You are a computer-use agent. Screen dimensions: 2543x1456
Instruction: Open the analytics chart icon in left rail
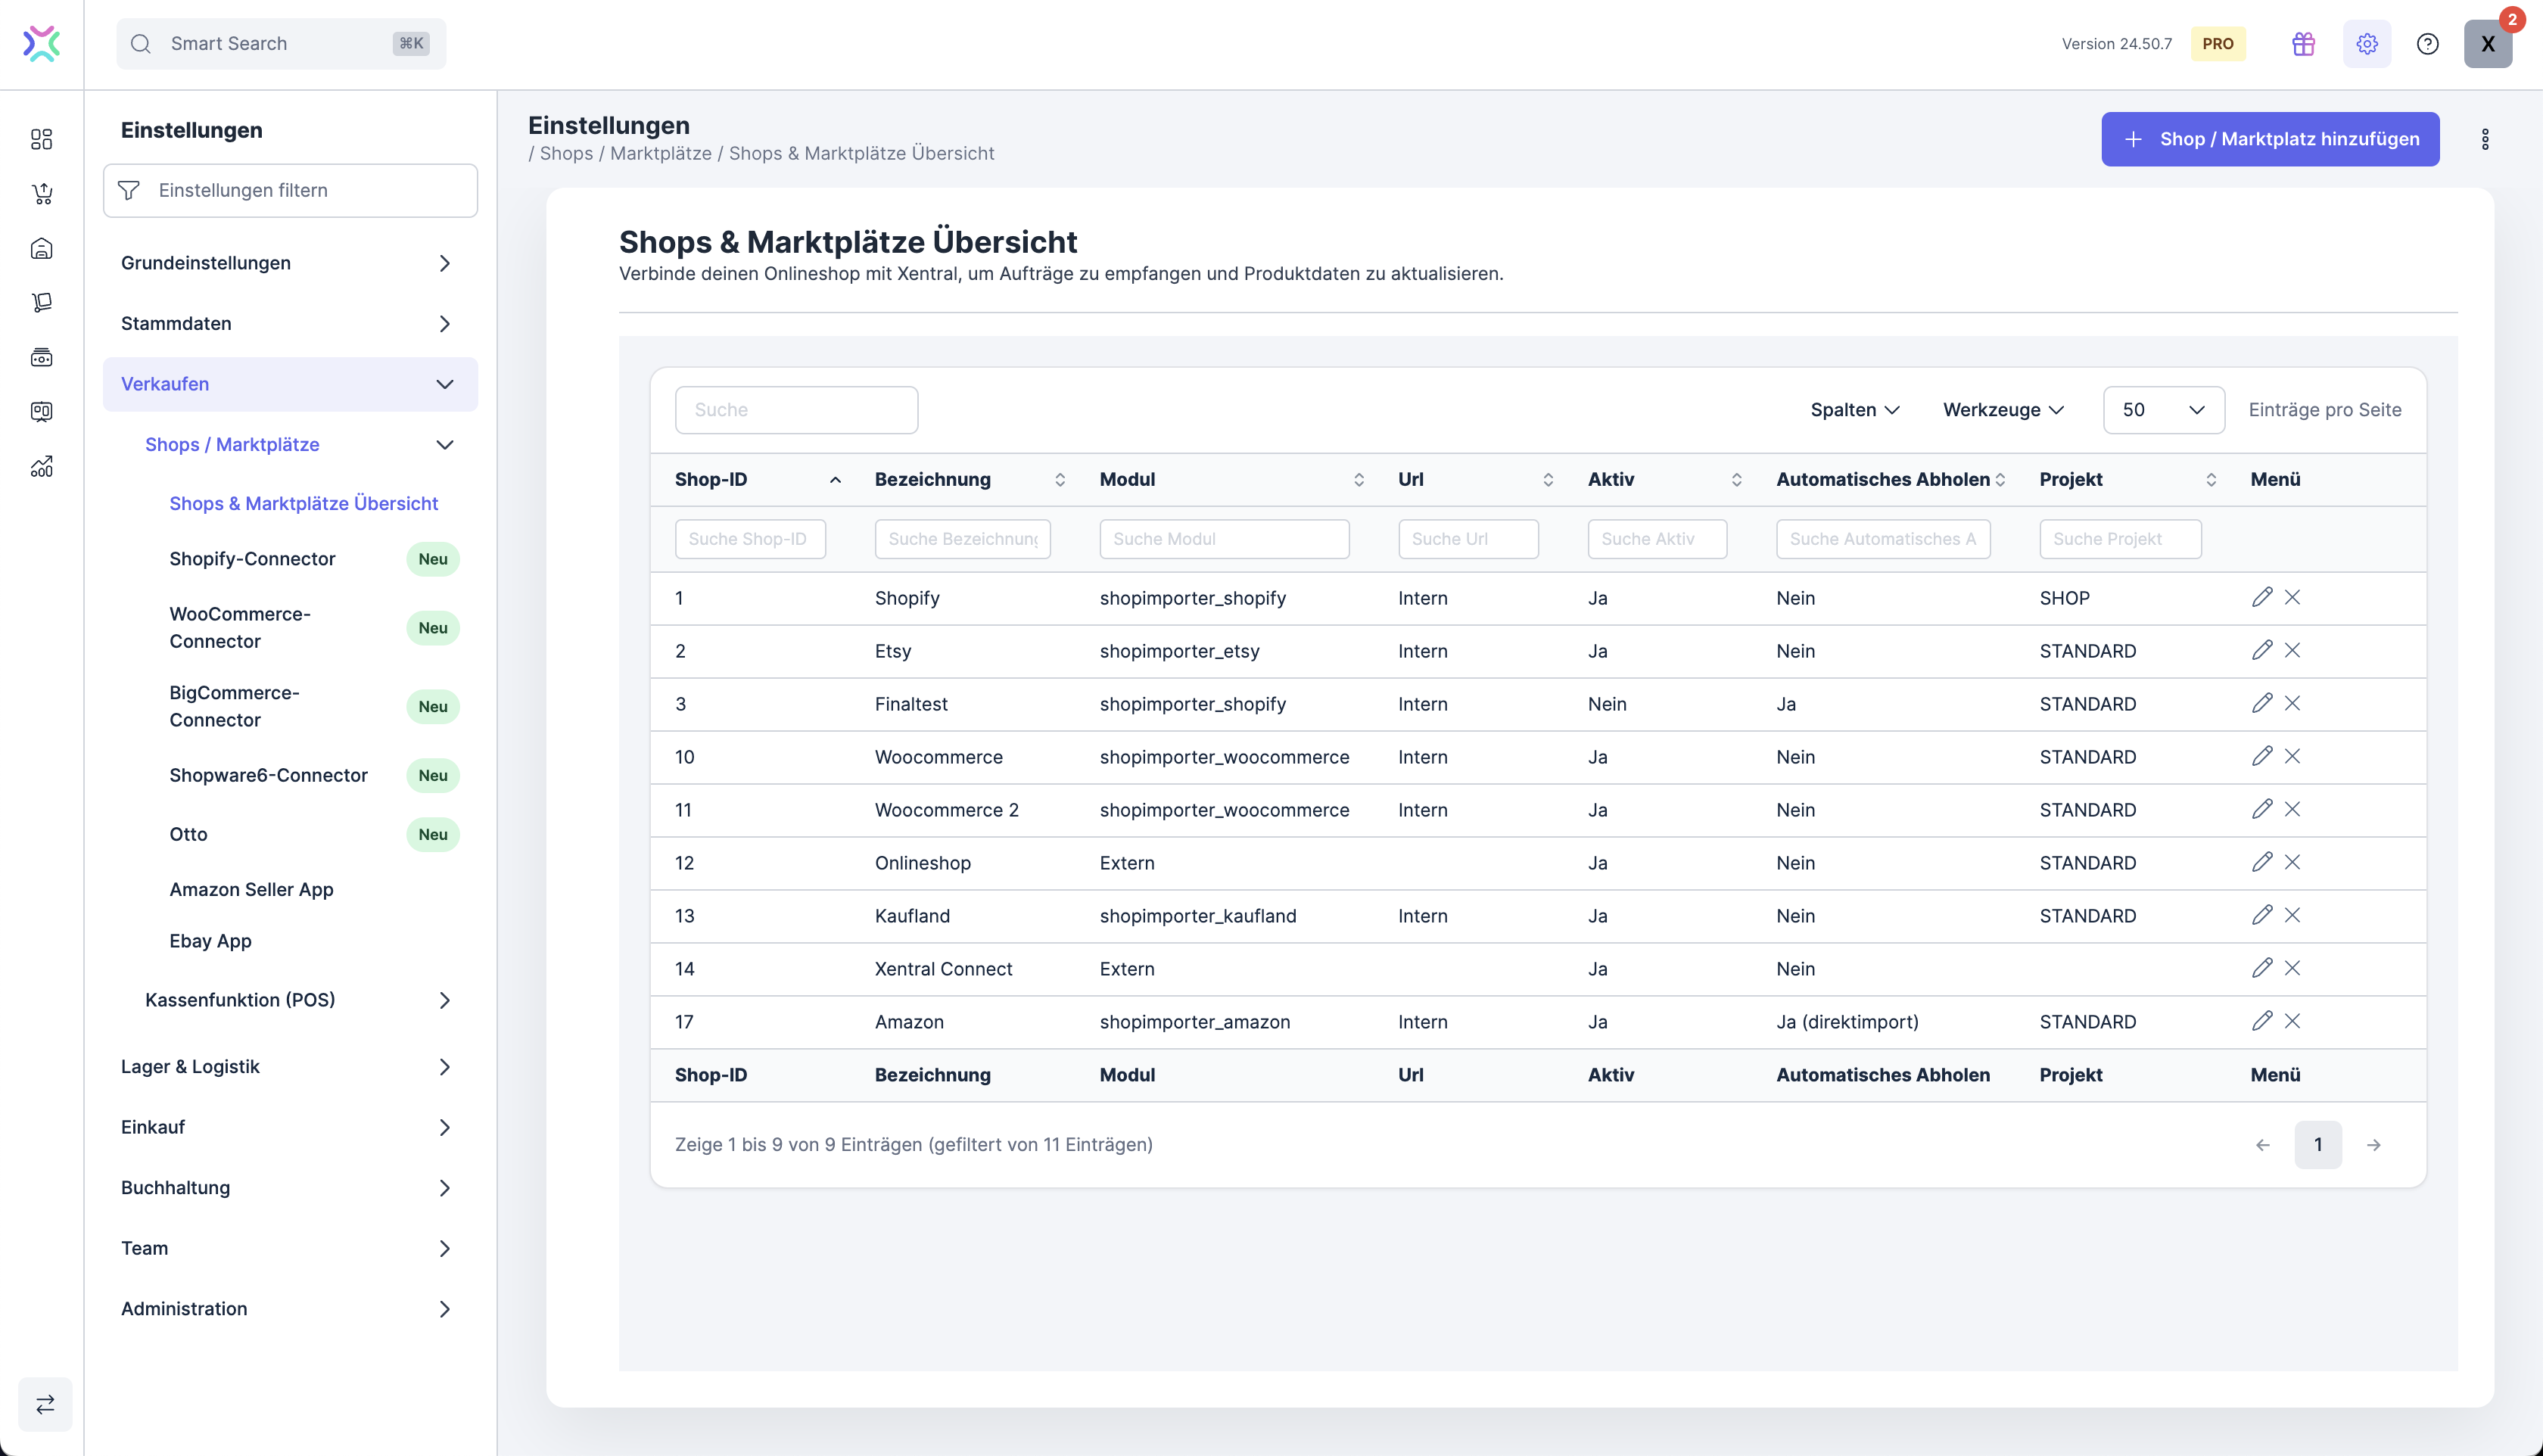point(41,467)
